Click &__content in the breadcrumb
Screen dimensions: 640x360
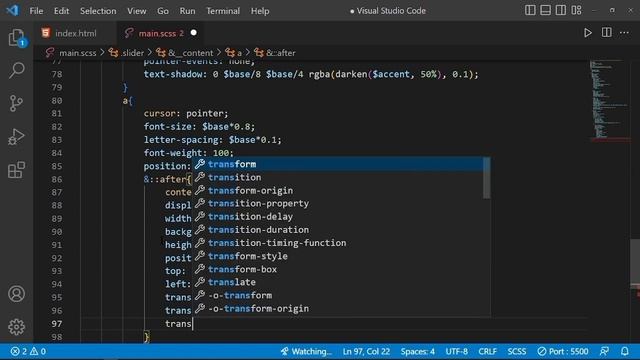pos(190,53)
